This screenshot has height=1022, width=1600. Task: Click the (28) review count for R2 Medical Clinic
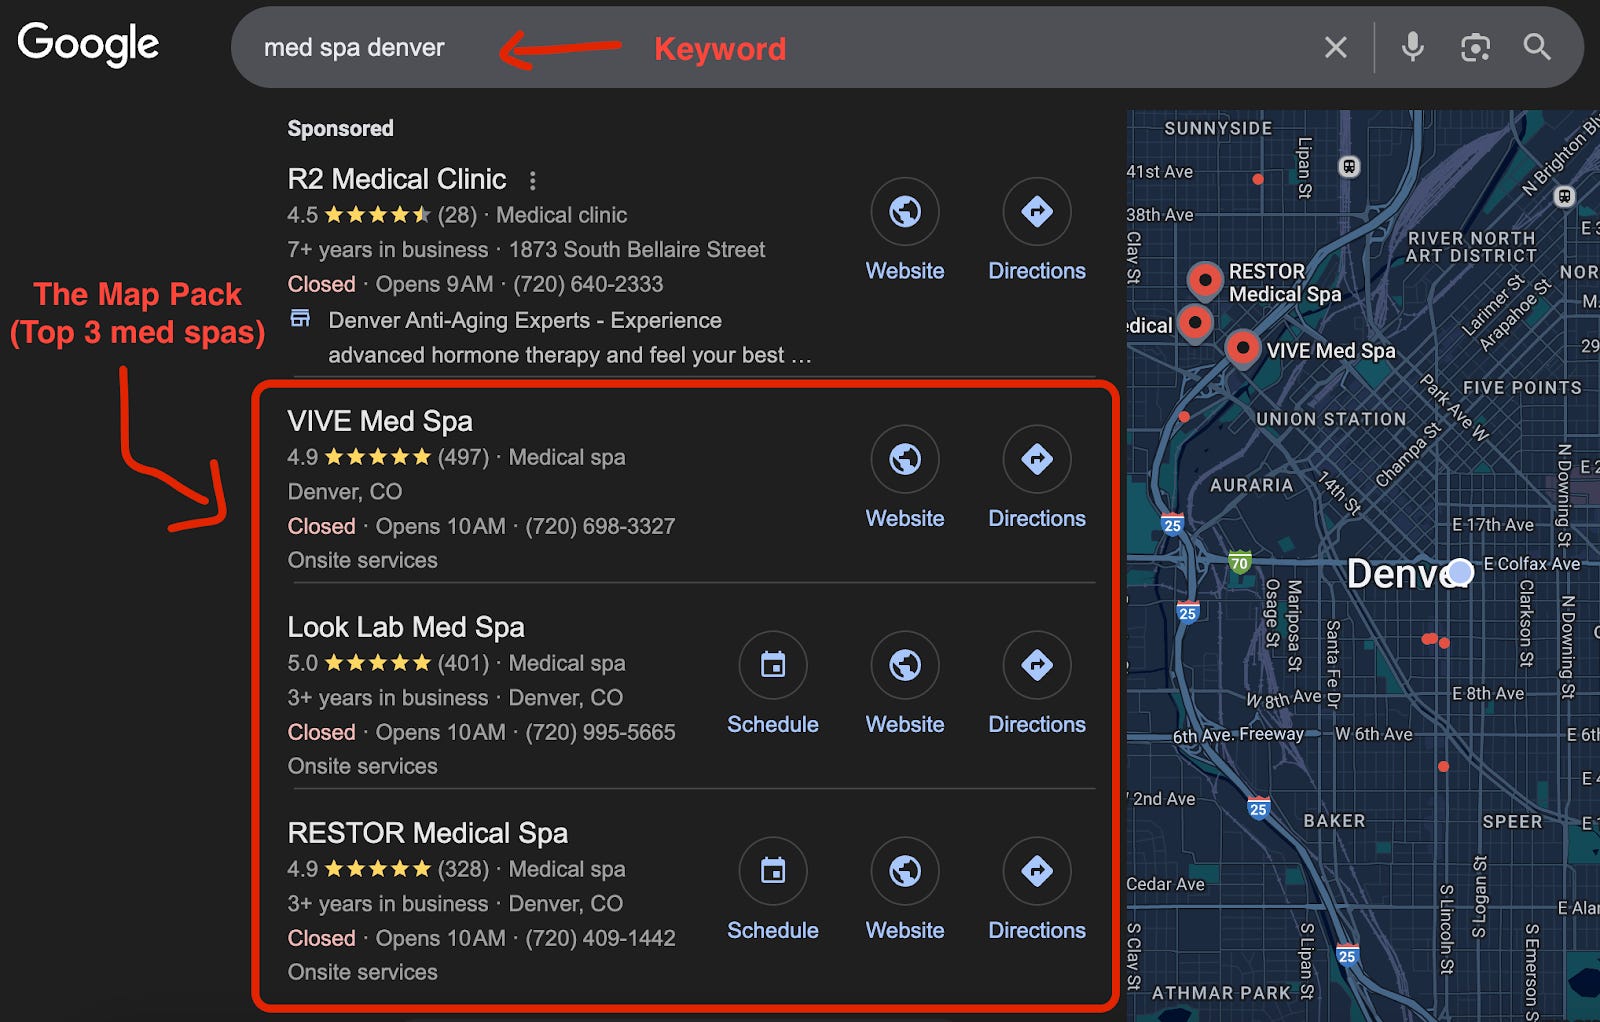click(457, 215)
